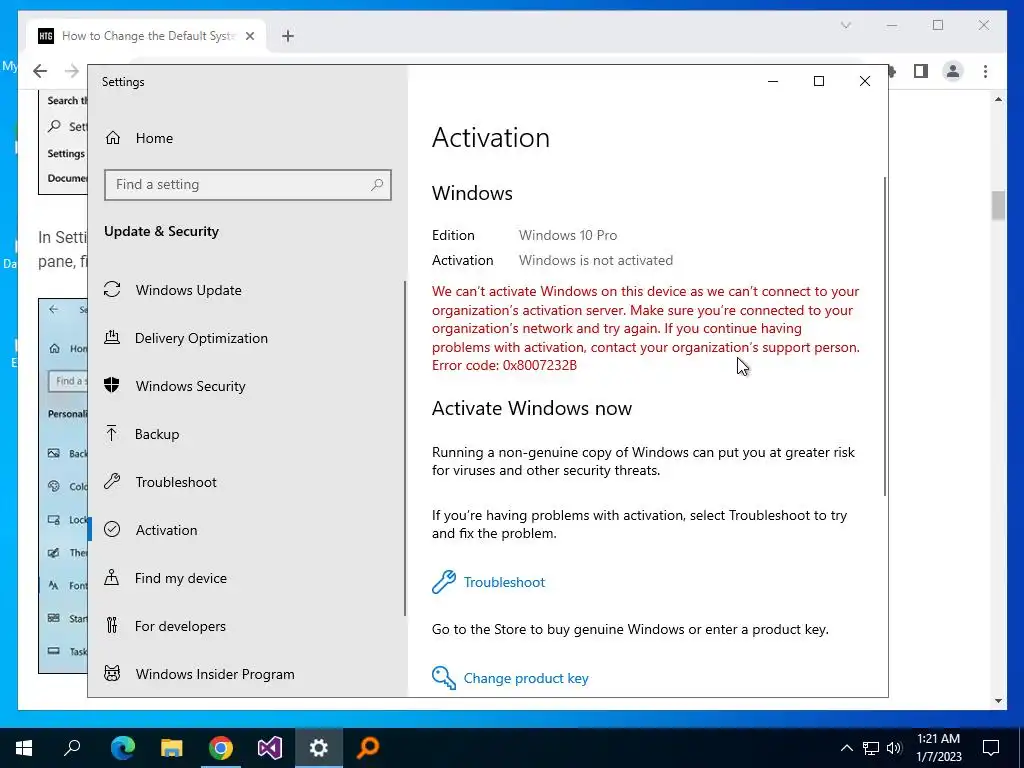Open taskbar search

tap(72, 748)
